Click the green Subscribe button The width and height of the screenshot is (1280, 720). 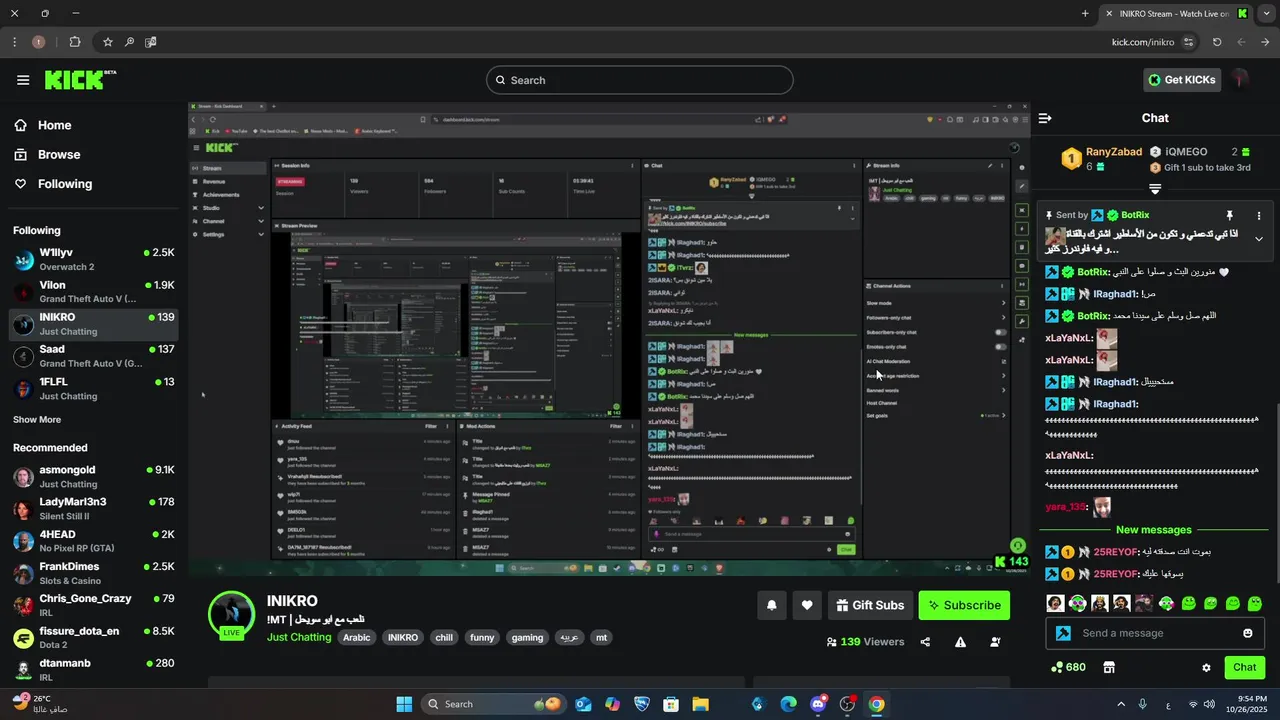pos(964,605)
